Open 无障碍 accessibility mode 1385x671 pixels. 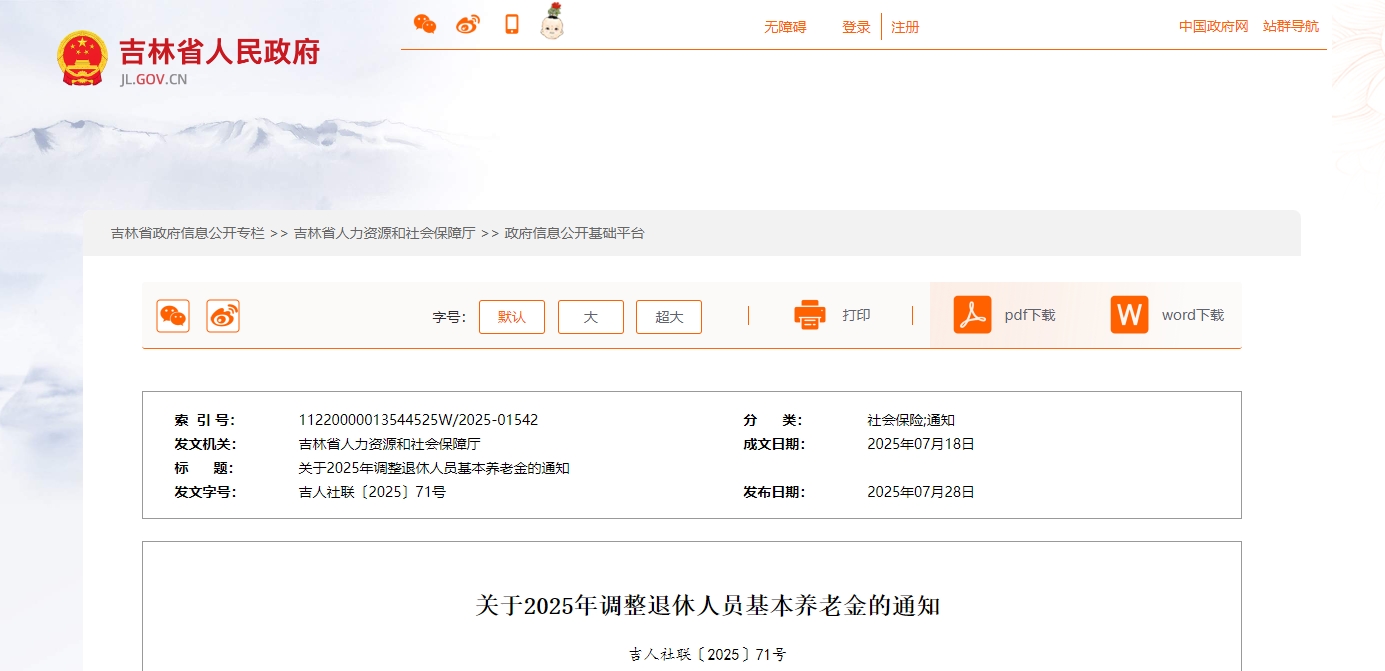pos(784,27)
